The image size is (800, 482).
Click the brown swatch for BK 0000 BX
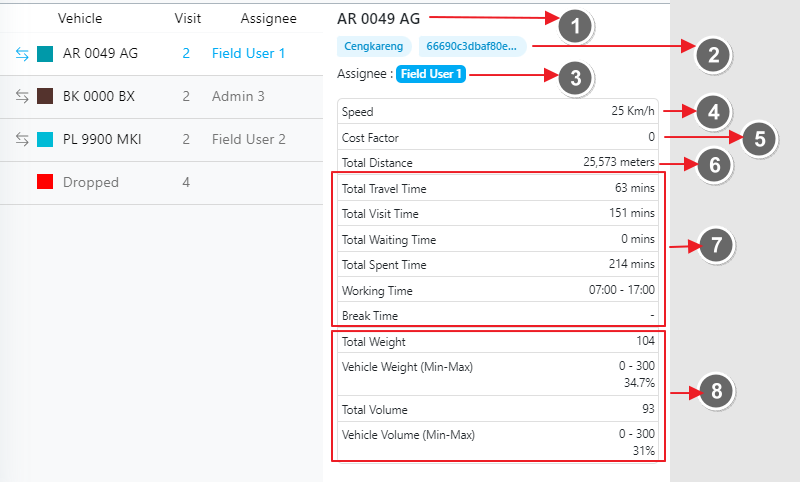point(45,97)
